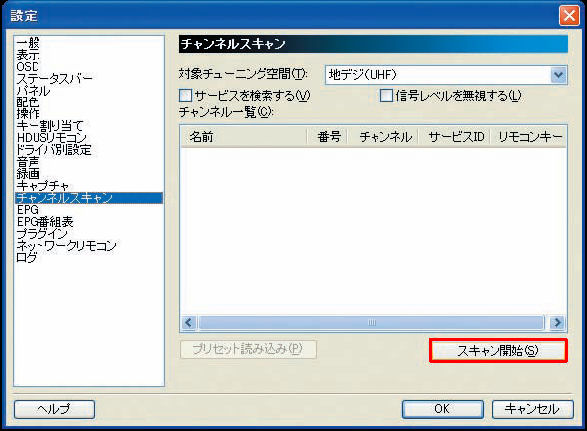The width and height of the screenshot is (587, 431).
Task: Click the horizontal scrollbar thumb
Action: click(371, 322)
